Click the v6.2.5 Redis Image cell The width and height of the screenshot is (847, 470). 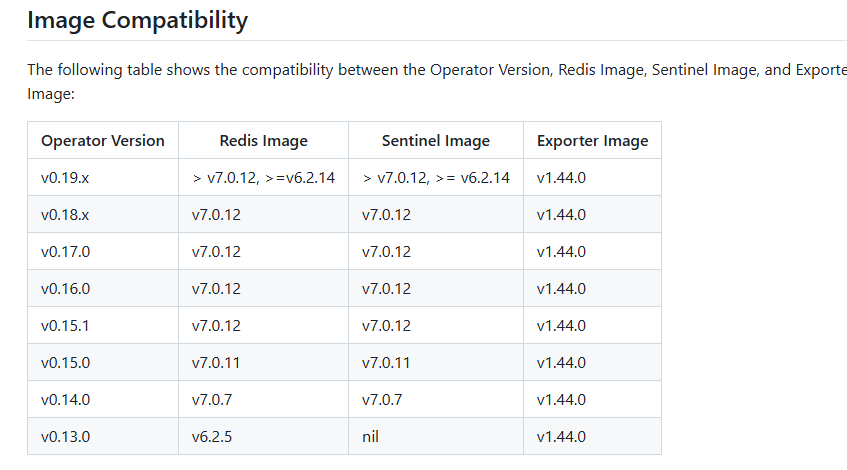[x=264, y=436]
